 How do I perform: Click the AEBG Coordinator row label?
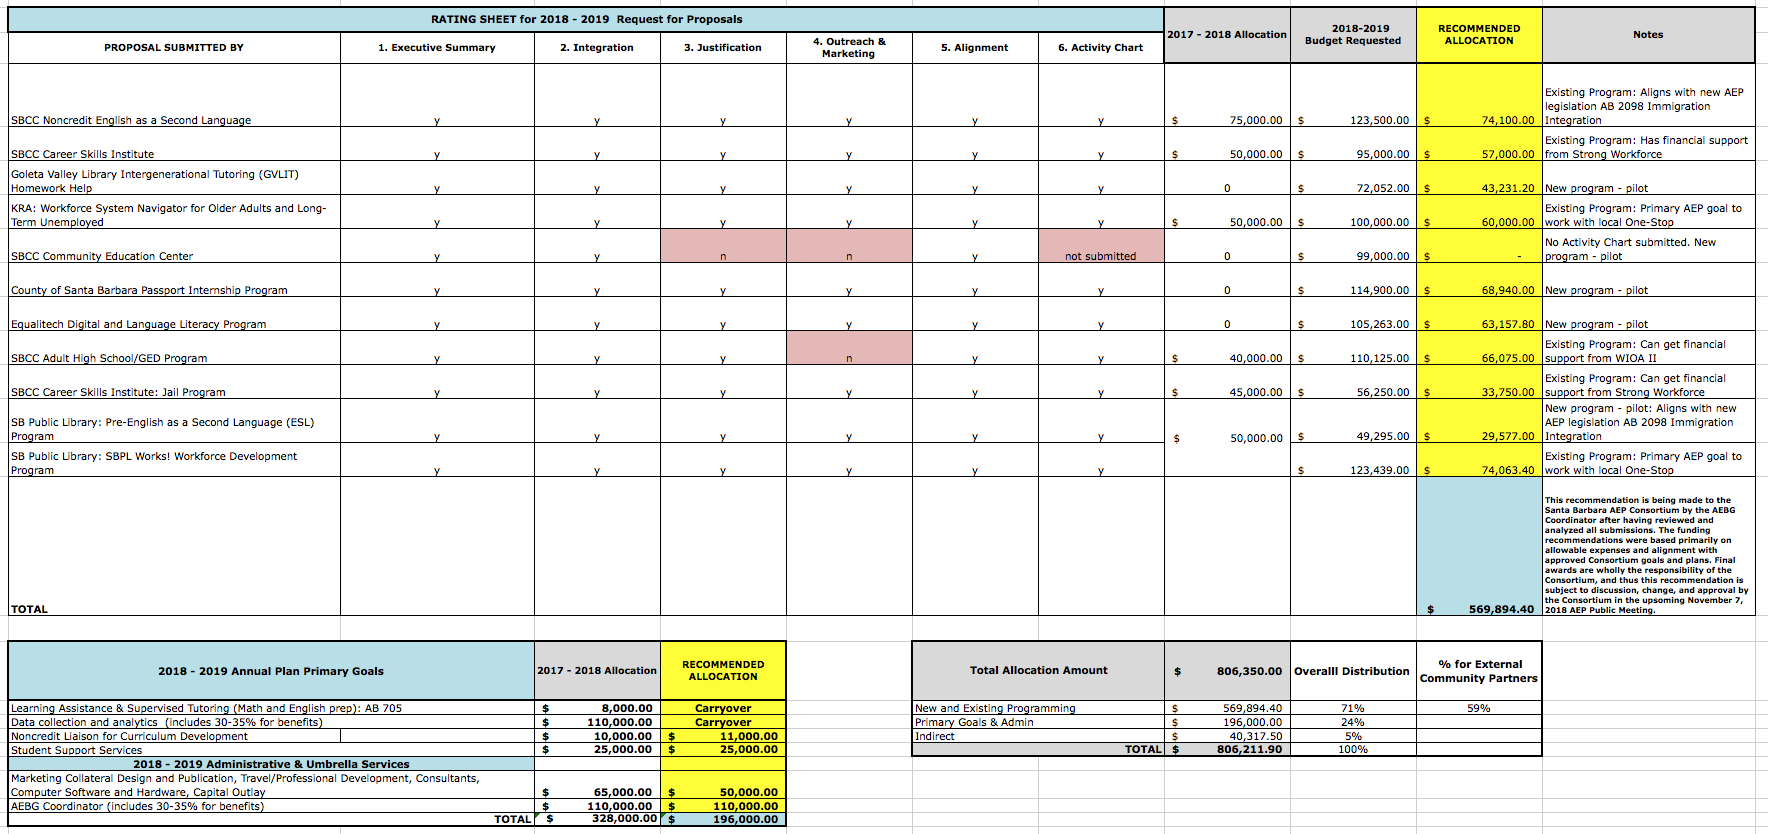point(138,806)
